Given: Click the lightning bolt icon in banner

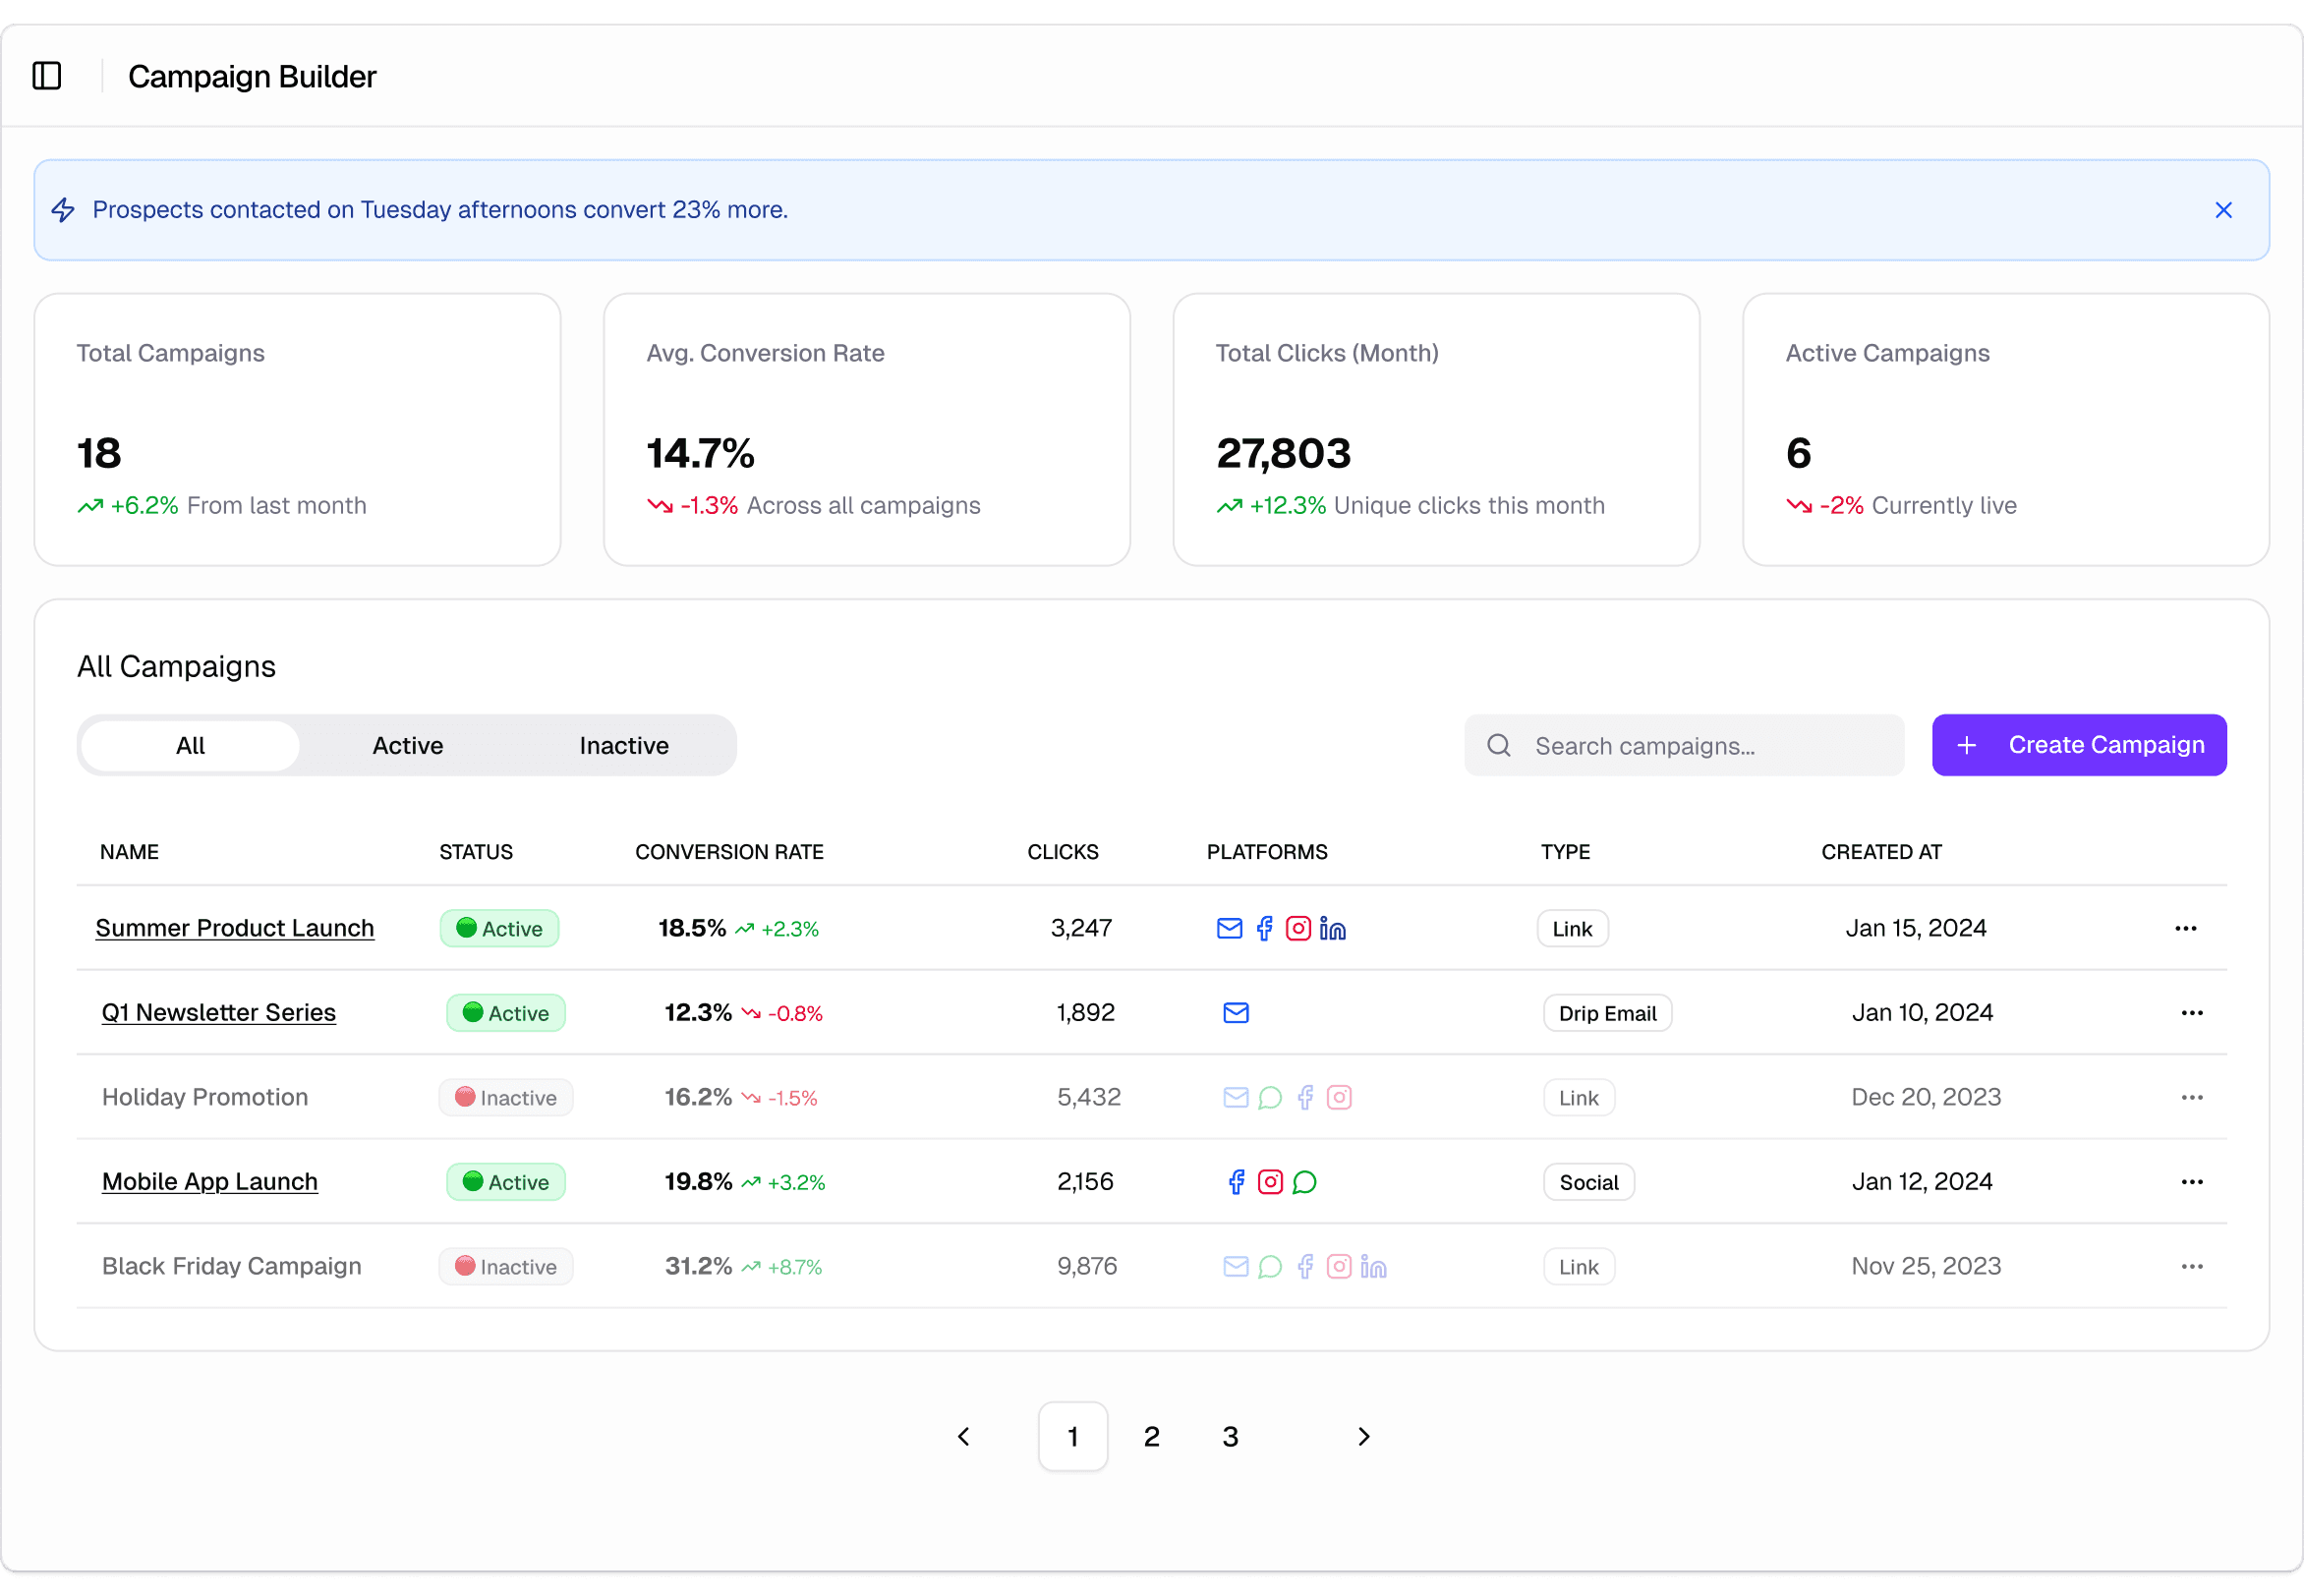Looking at the screenshot, I should point(63,210).
